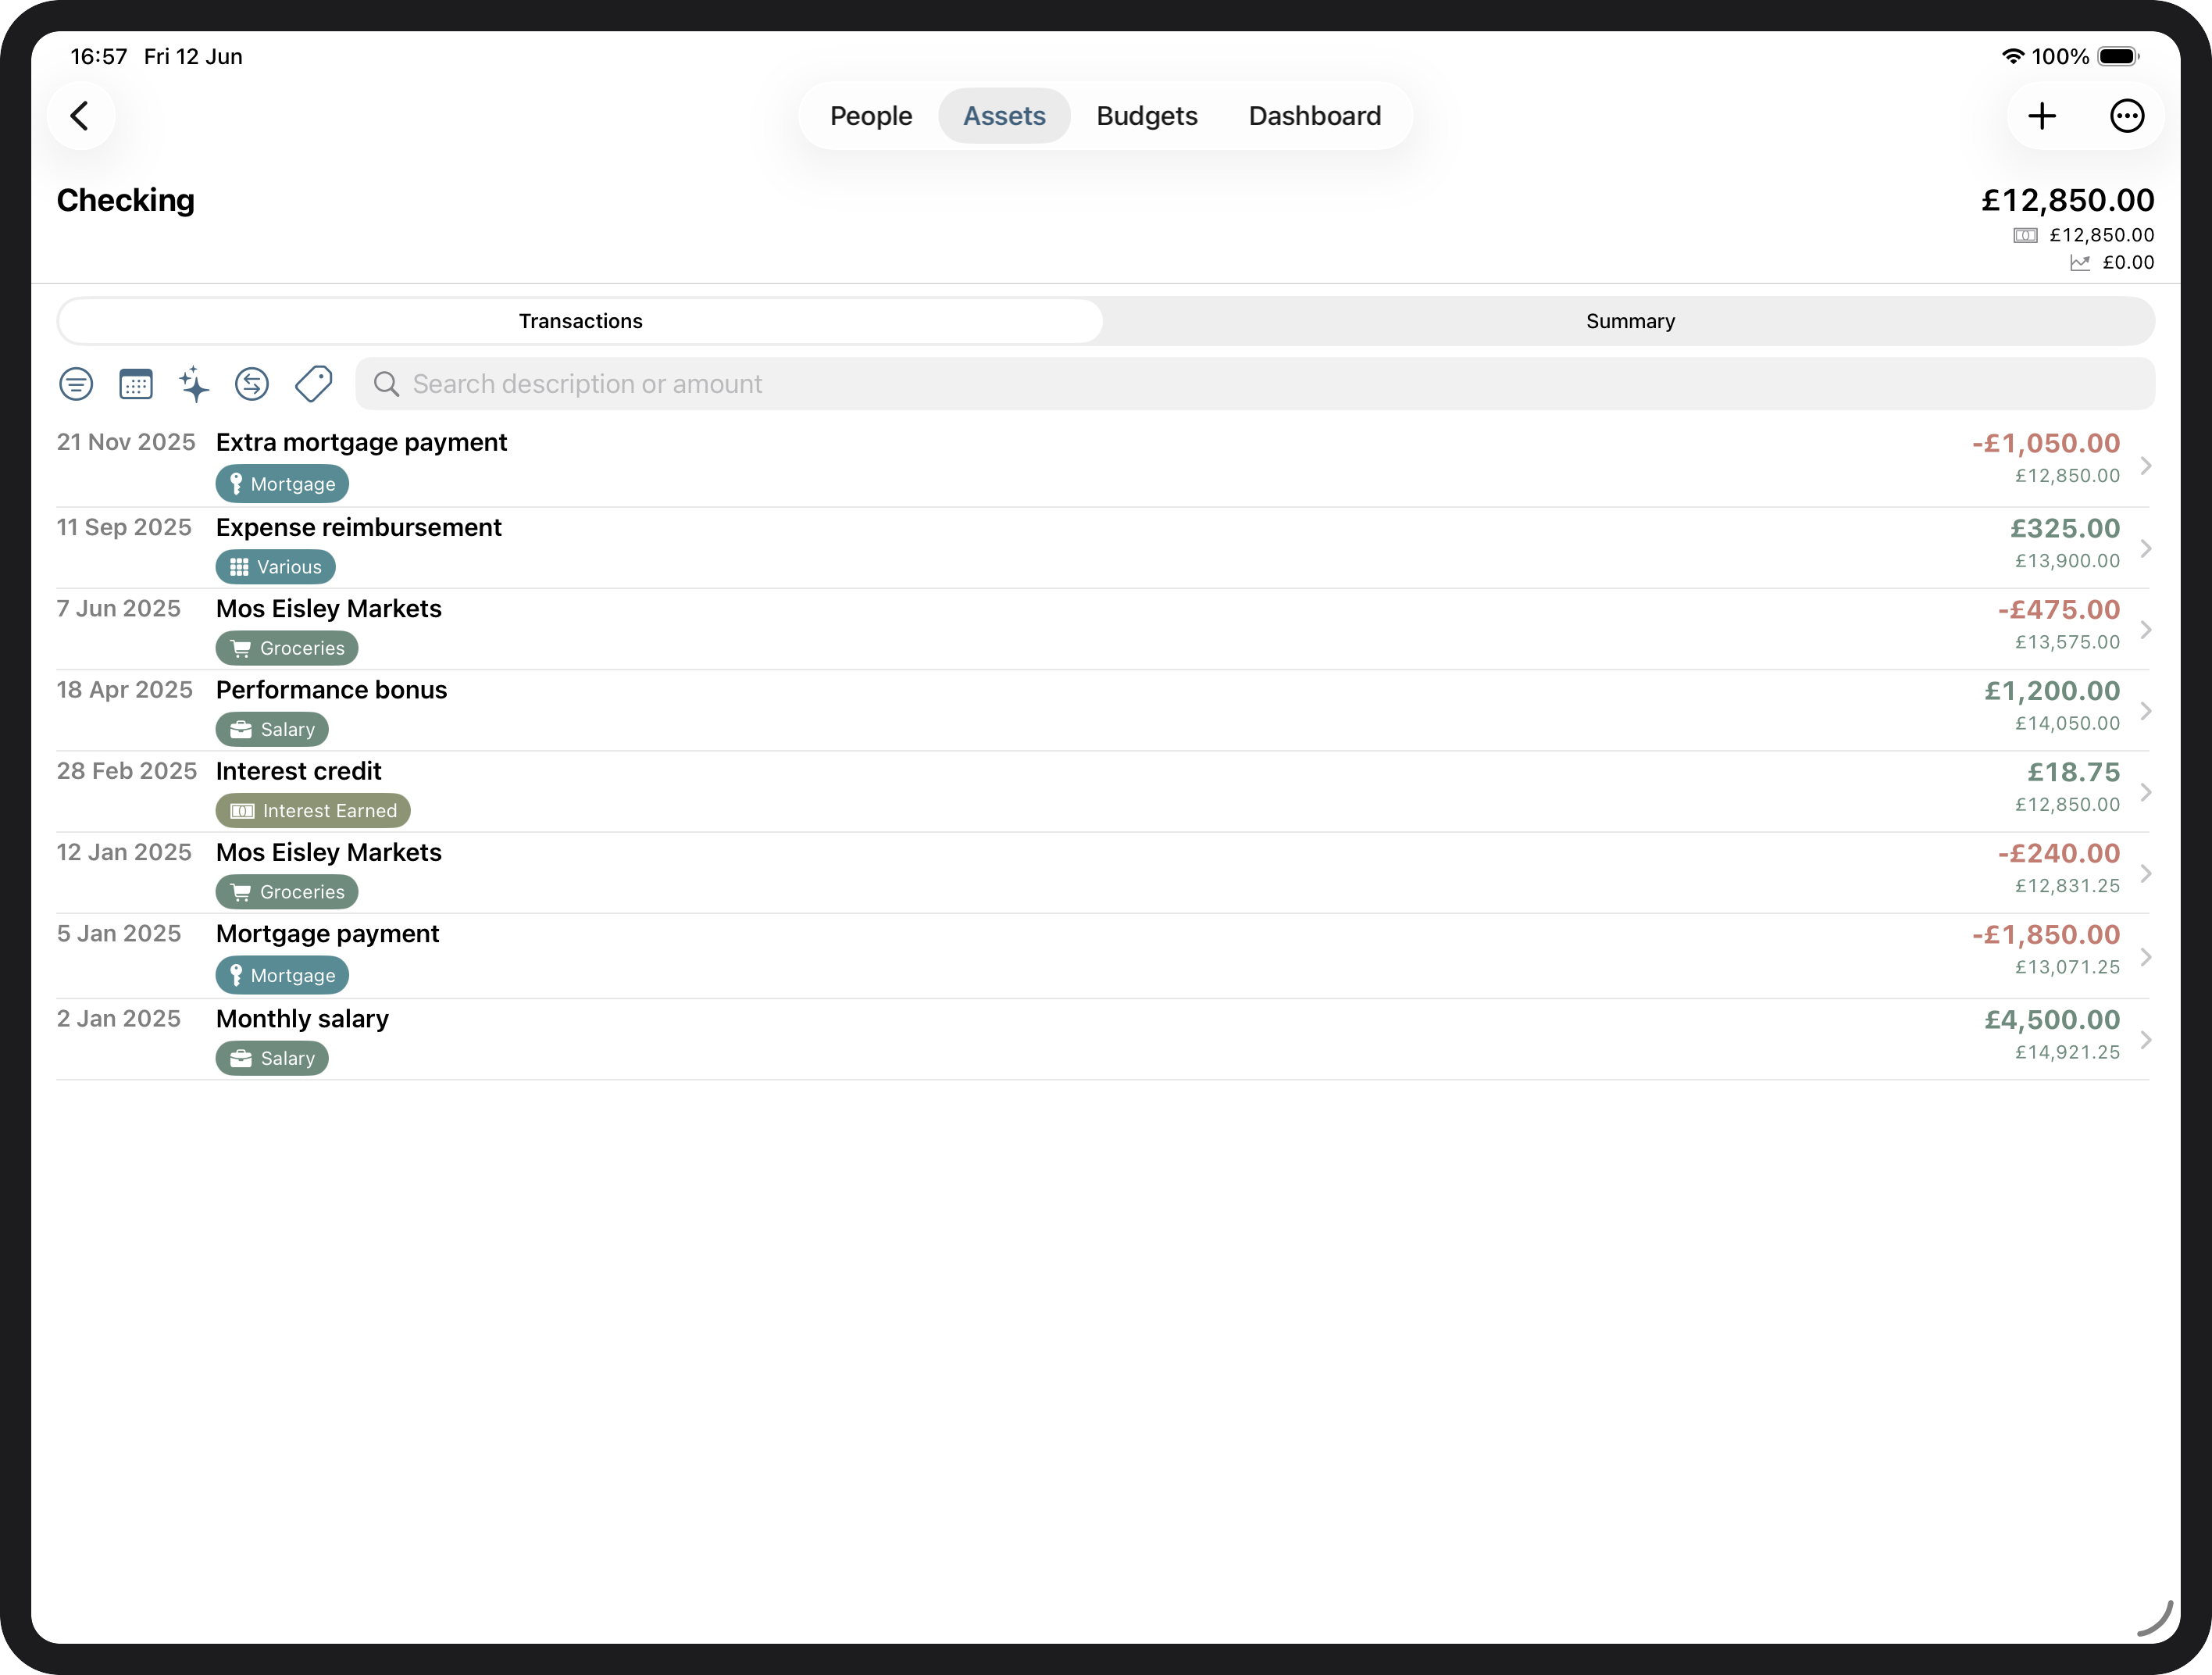Switch to the Assets tab
This screenshot has height=1675, width=2212.
pos(1004,116)
